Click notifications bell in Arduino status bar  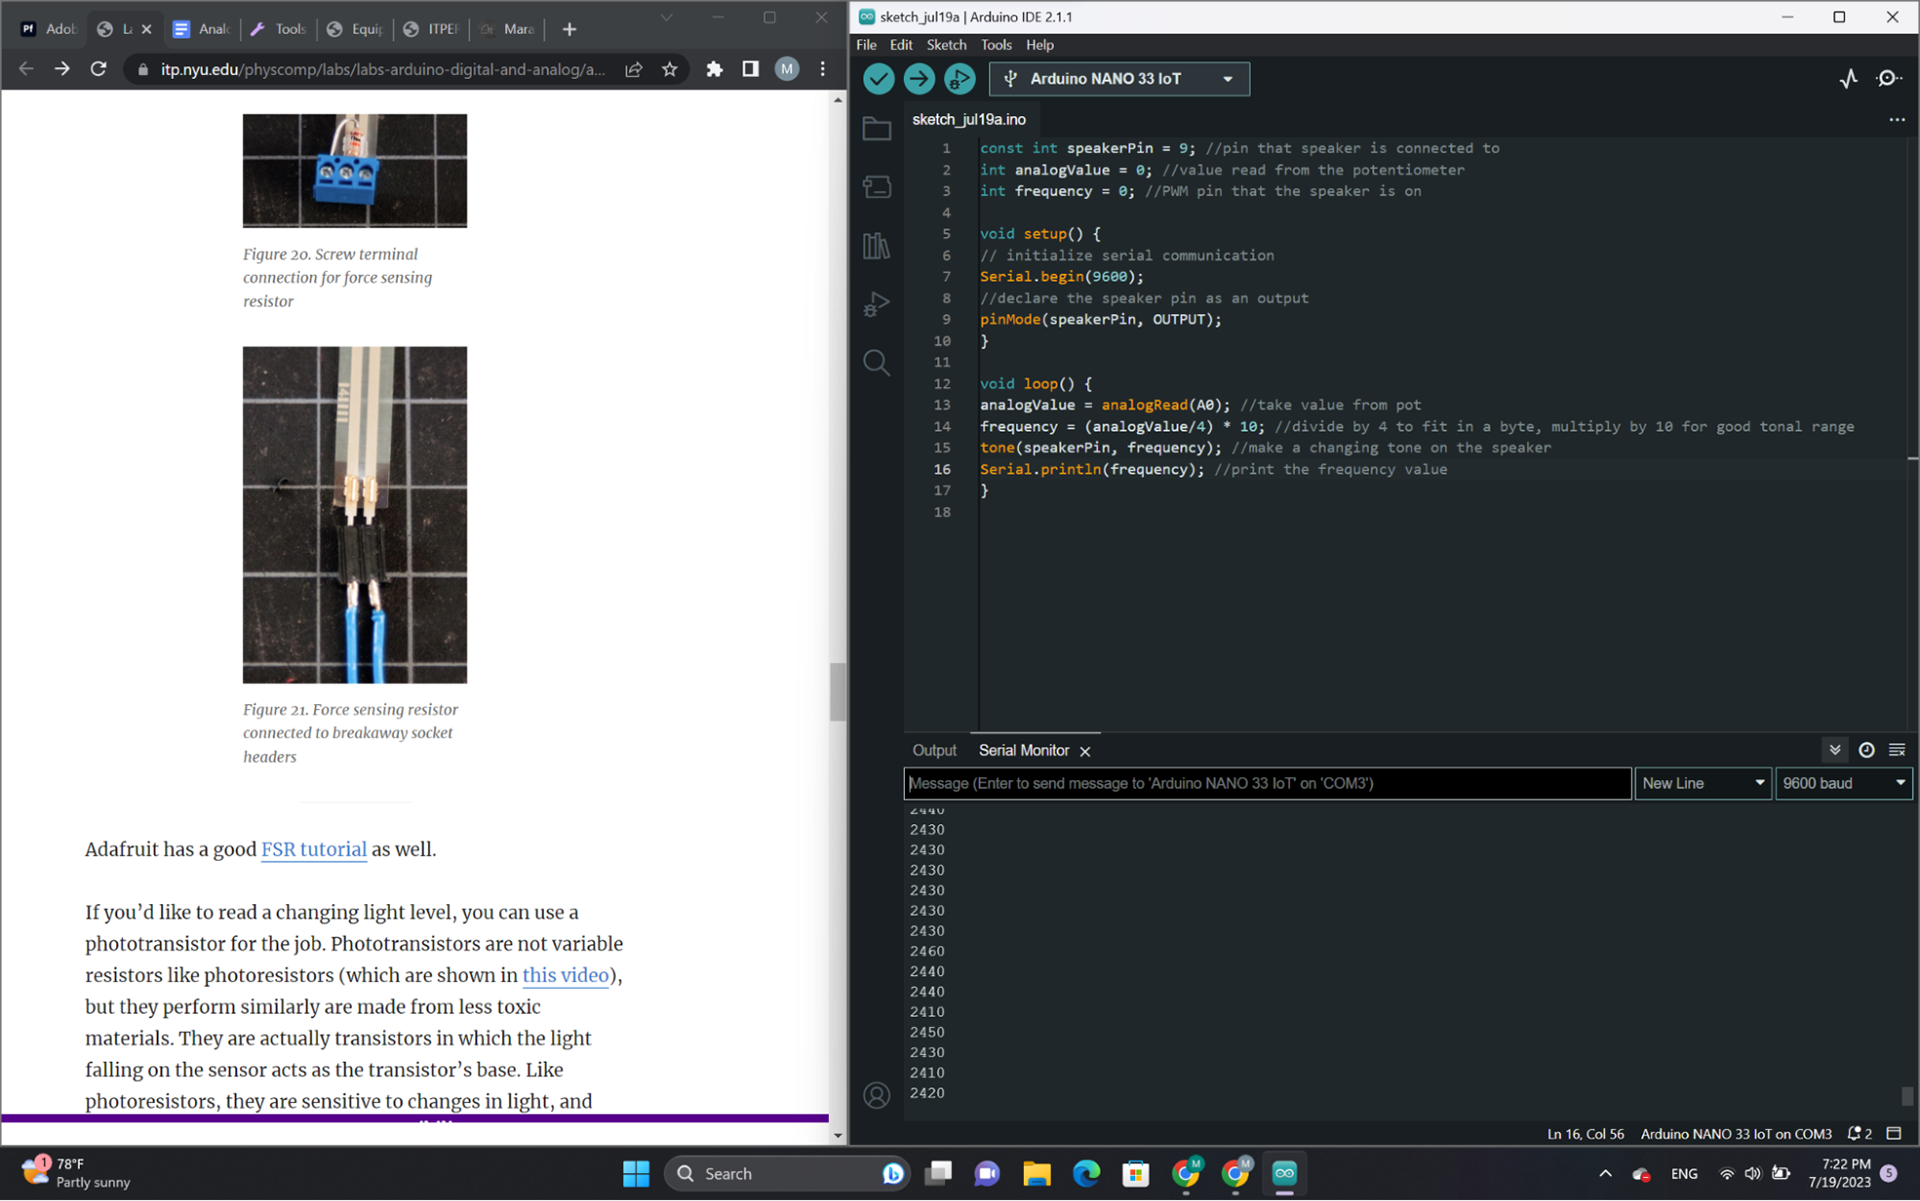1859,1134
